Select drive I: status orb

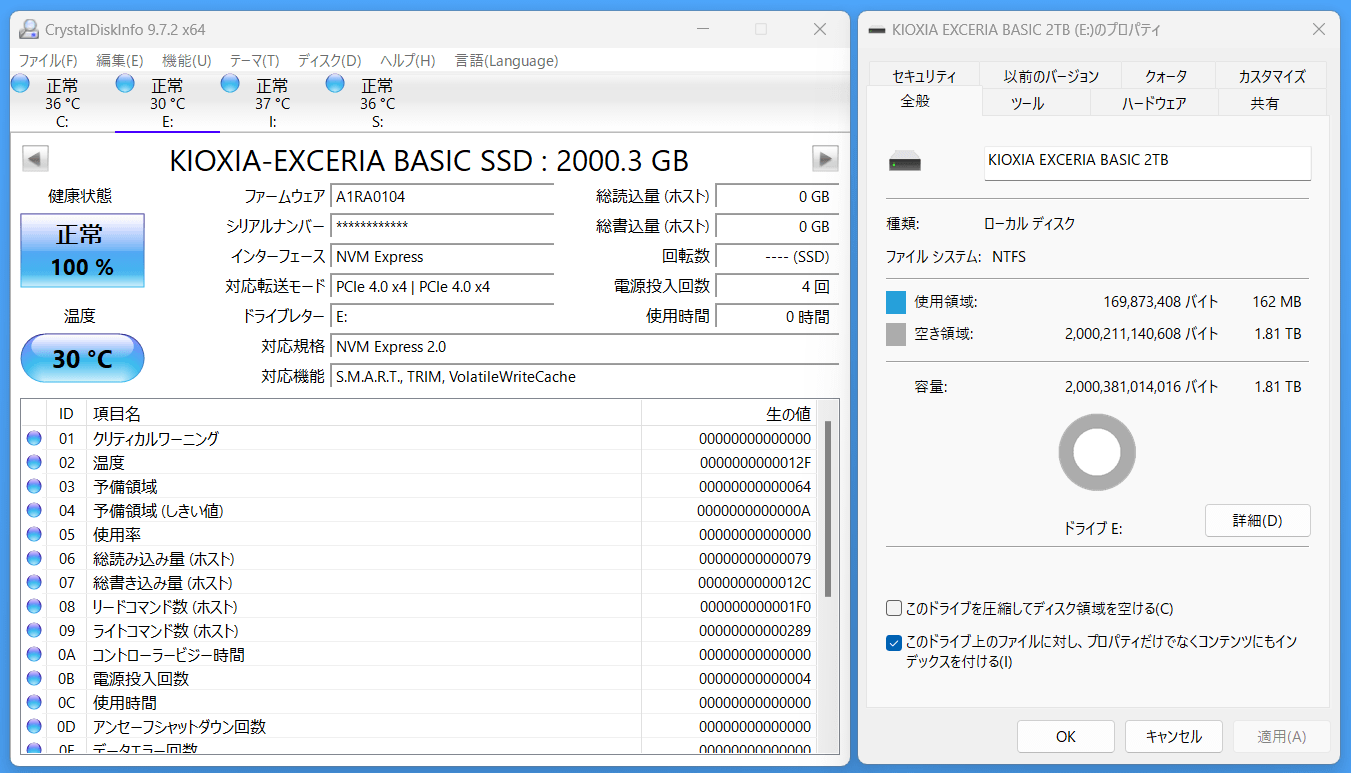point(230,84)
